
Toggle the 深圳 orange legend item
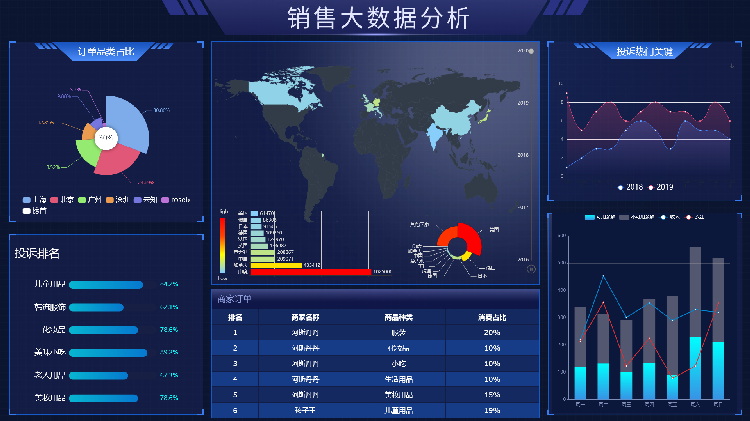[117, 199]
